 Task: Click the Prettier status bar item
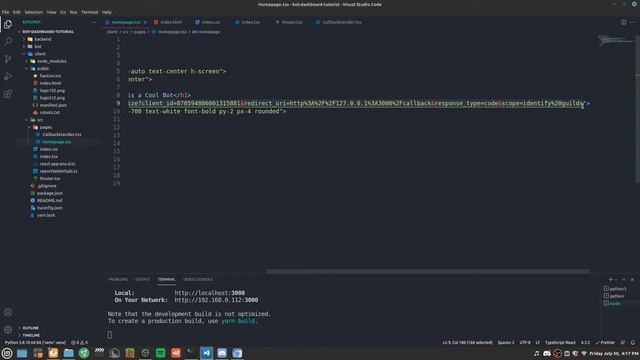click(x=605, y=342)
